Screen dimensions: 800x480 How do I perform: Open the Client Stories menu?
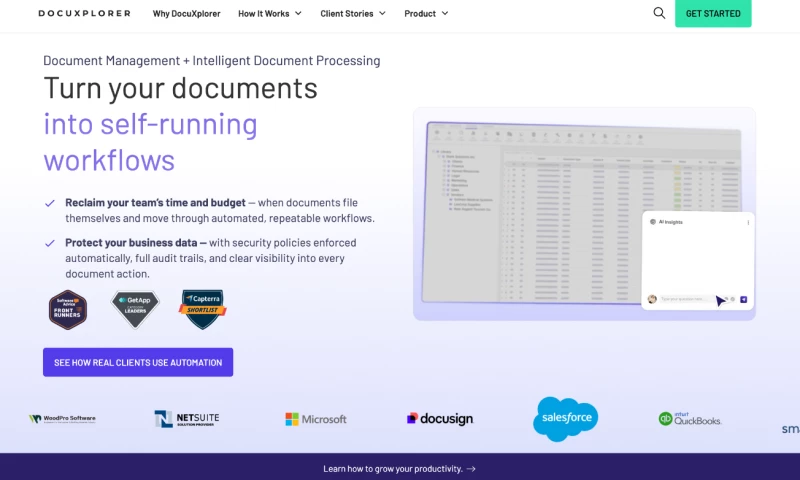tap(353, 14)
